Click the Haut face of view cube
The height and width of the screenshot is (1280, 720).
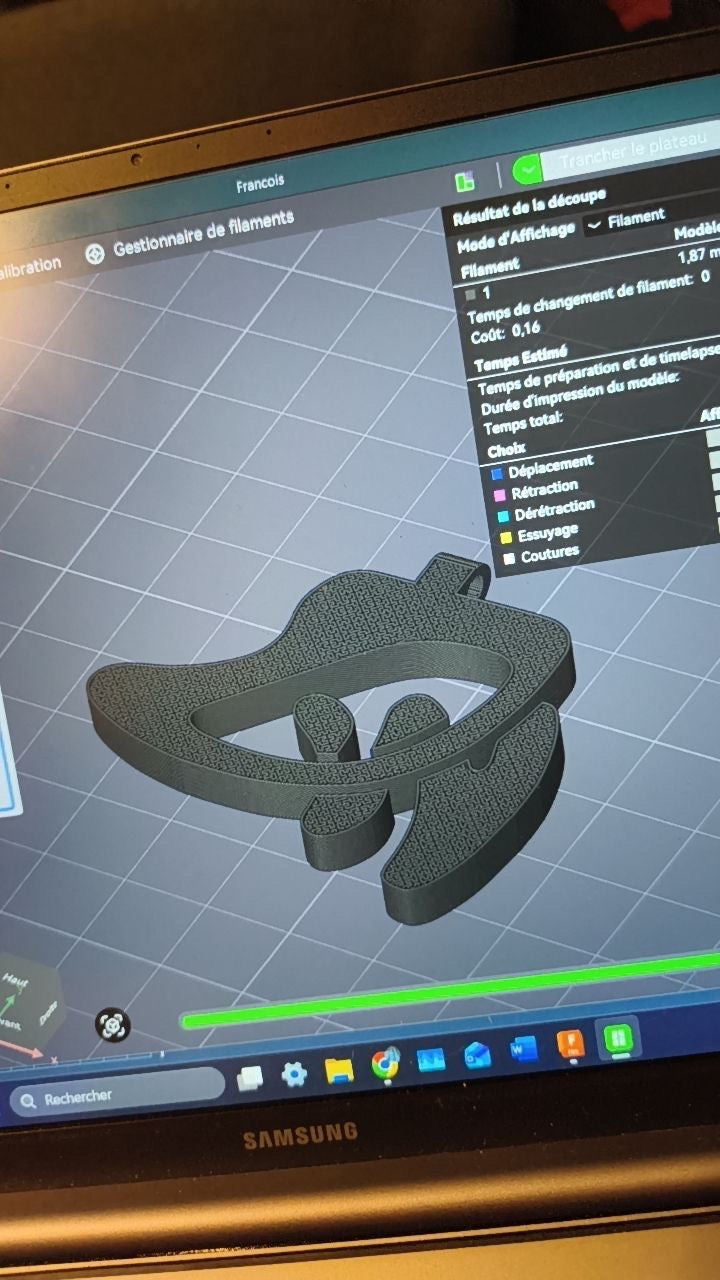[16, 980]
